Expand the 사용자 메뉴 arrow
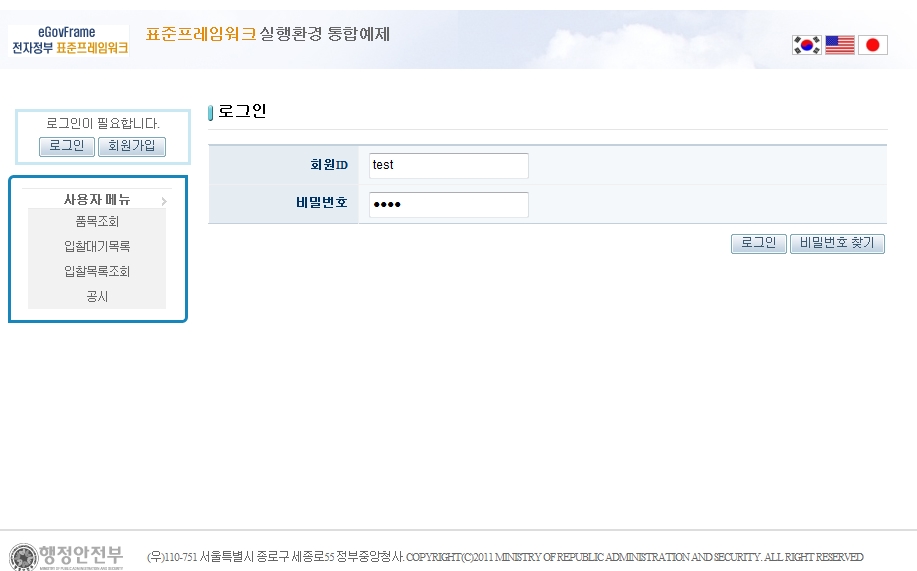The width and height of the screenshot is (917, 571). [163, 201]
